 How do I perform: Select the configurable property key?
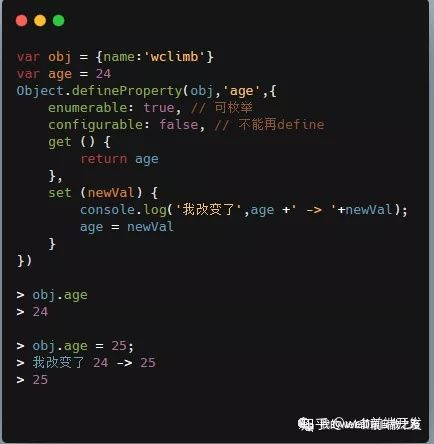click(96, 125)
